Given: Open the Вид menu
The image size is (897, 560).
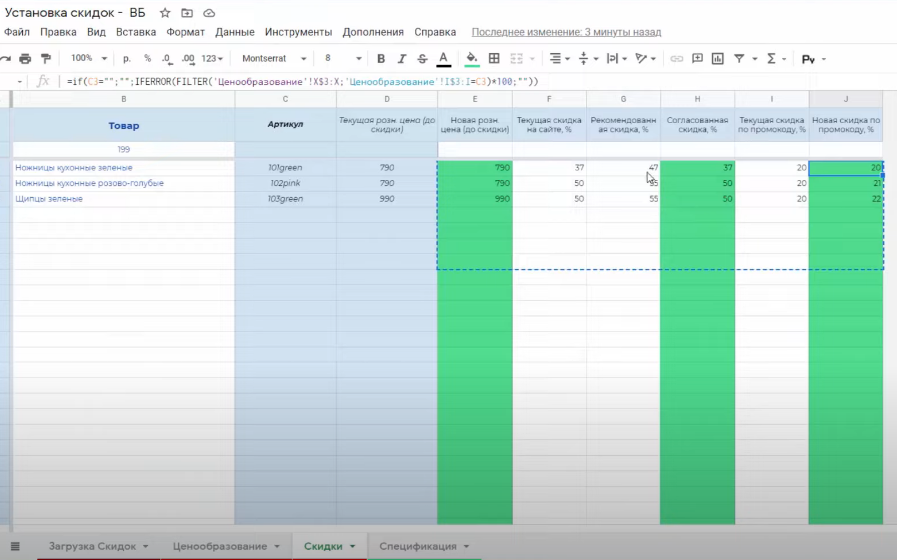Looking at the screenshot, I should [x=96, y=32].
